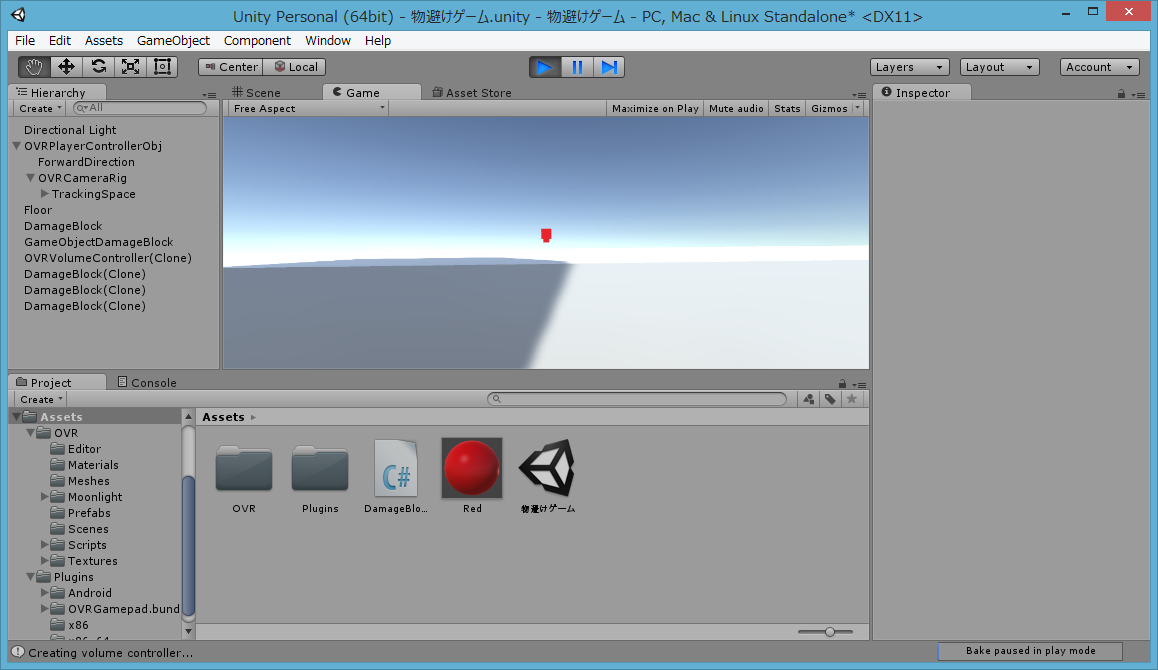This screenshot has height=670, width=1158.
Task: Open Hierarchy Create dropdown
Action: [40, 109]
